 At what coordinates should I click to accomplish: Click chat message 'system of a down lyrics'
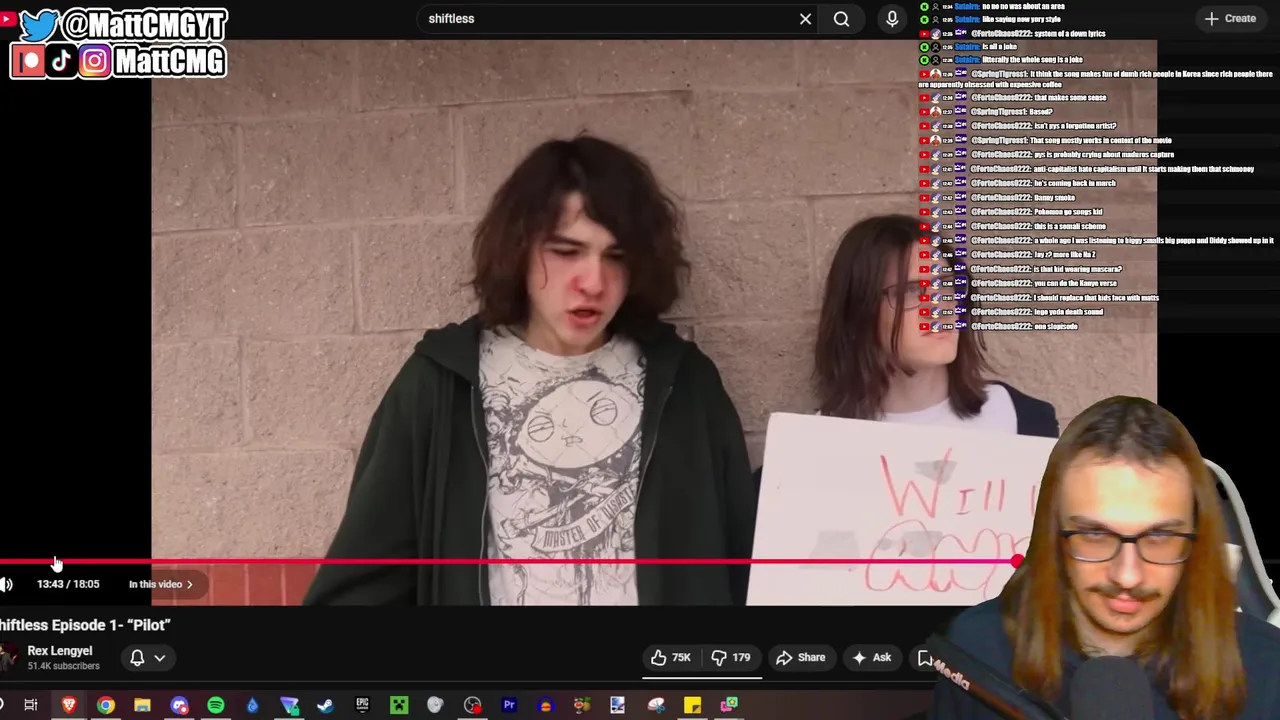1068,33
